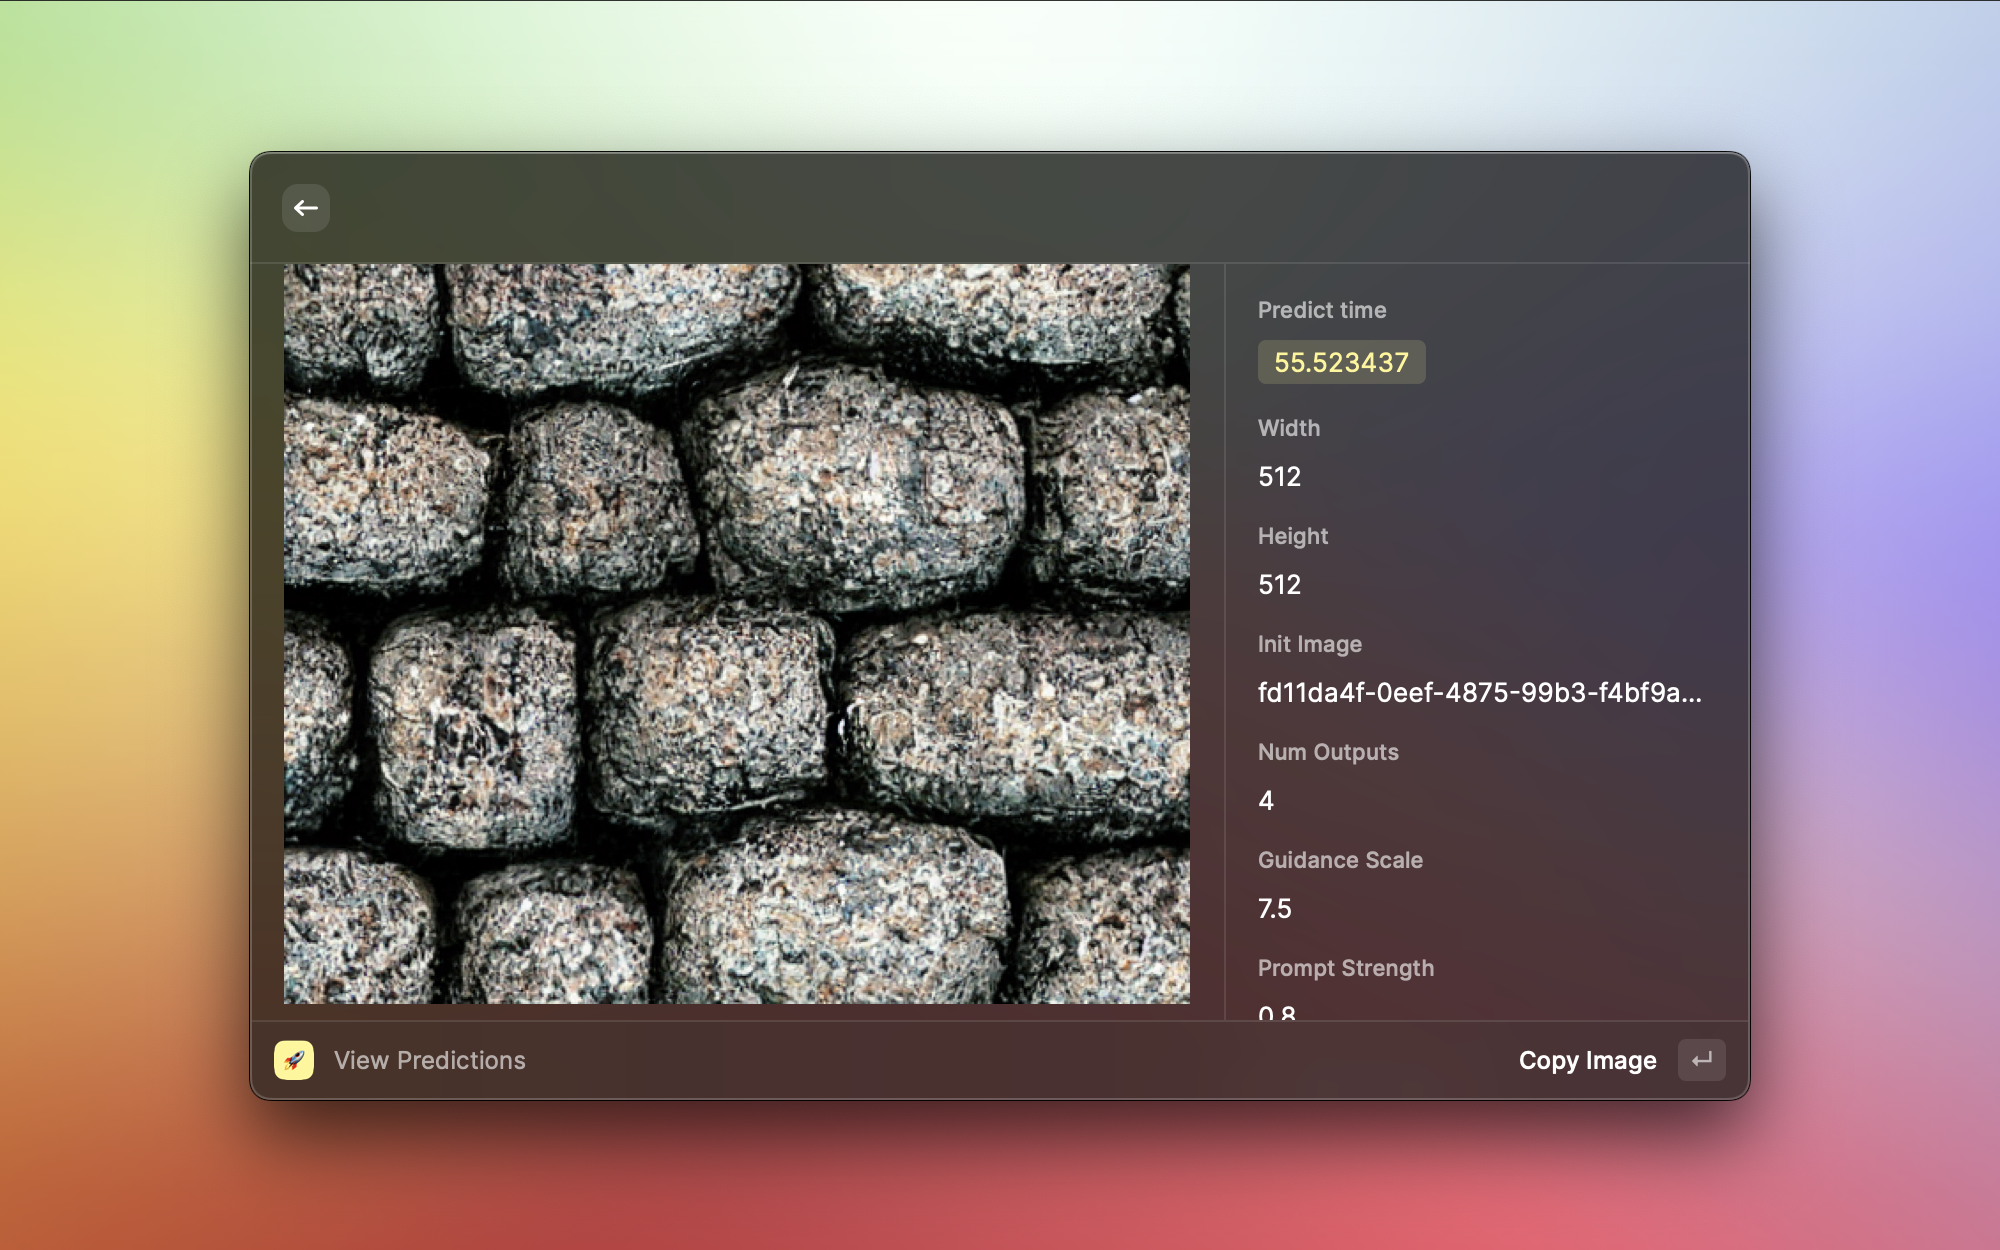Click the partially visible 0.8 value

pyautogui.click(x=1277, y=1013)
